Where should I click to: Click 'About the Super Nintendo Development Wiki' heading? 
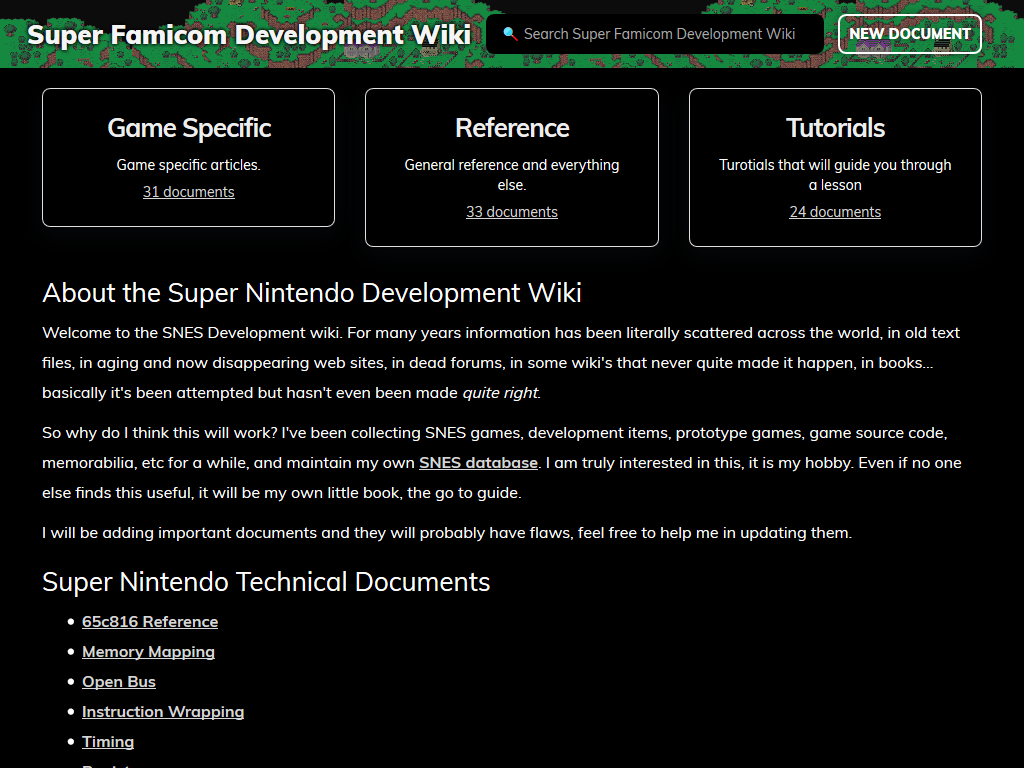point(312,293)
